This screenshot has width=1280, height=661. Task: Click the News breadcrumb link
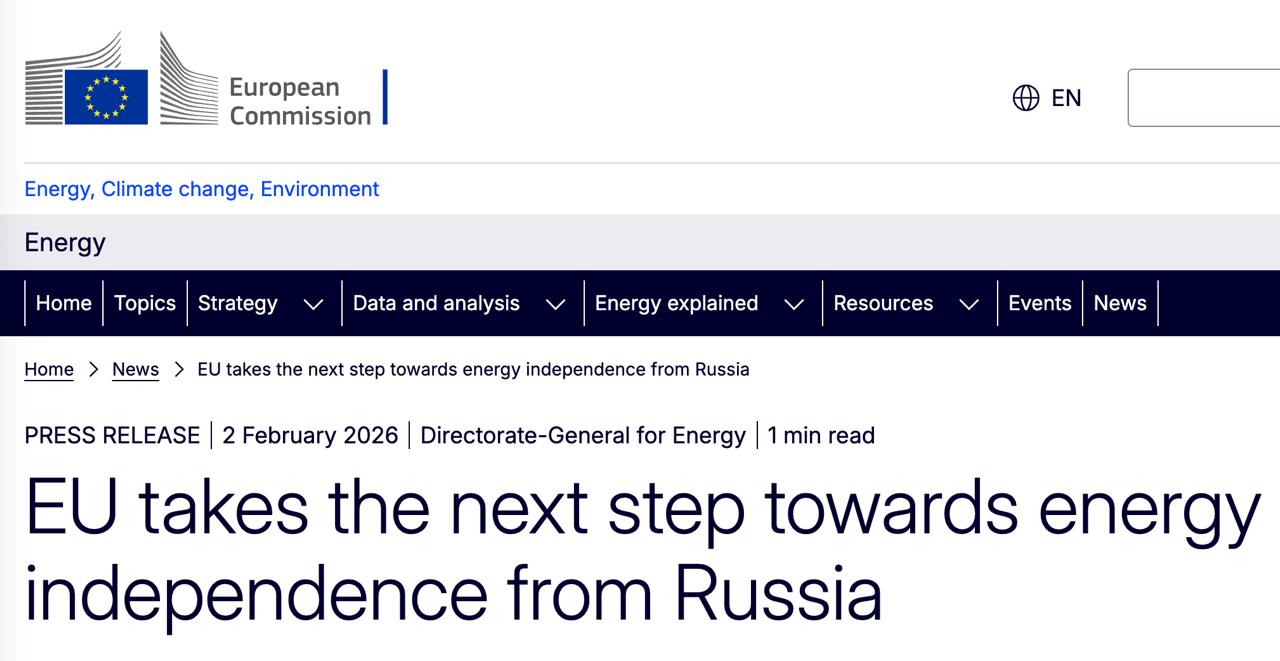tap(135, 369)
